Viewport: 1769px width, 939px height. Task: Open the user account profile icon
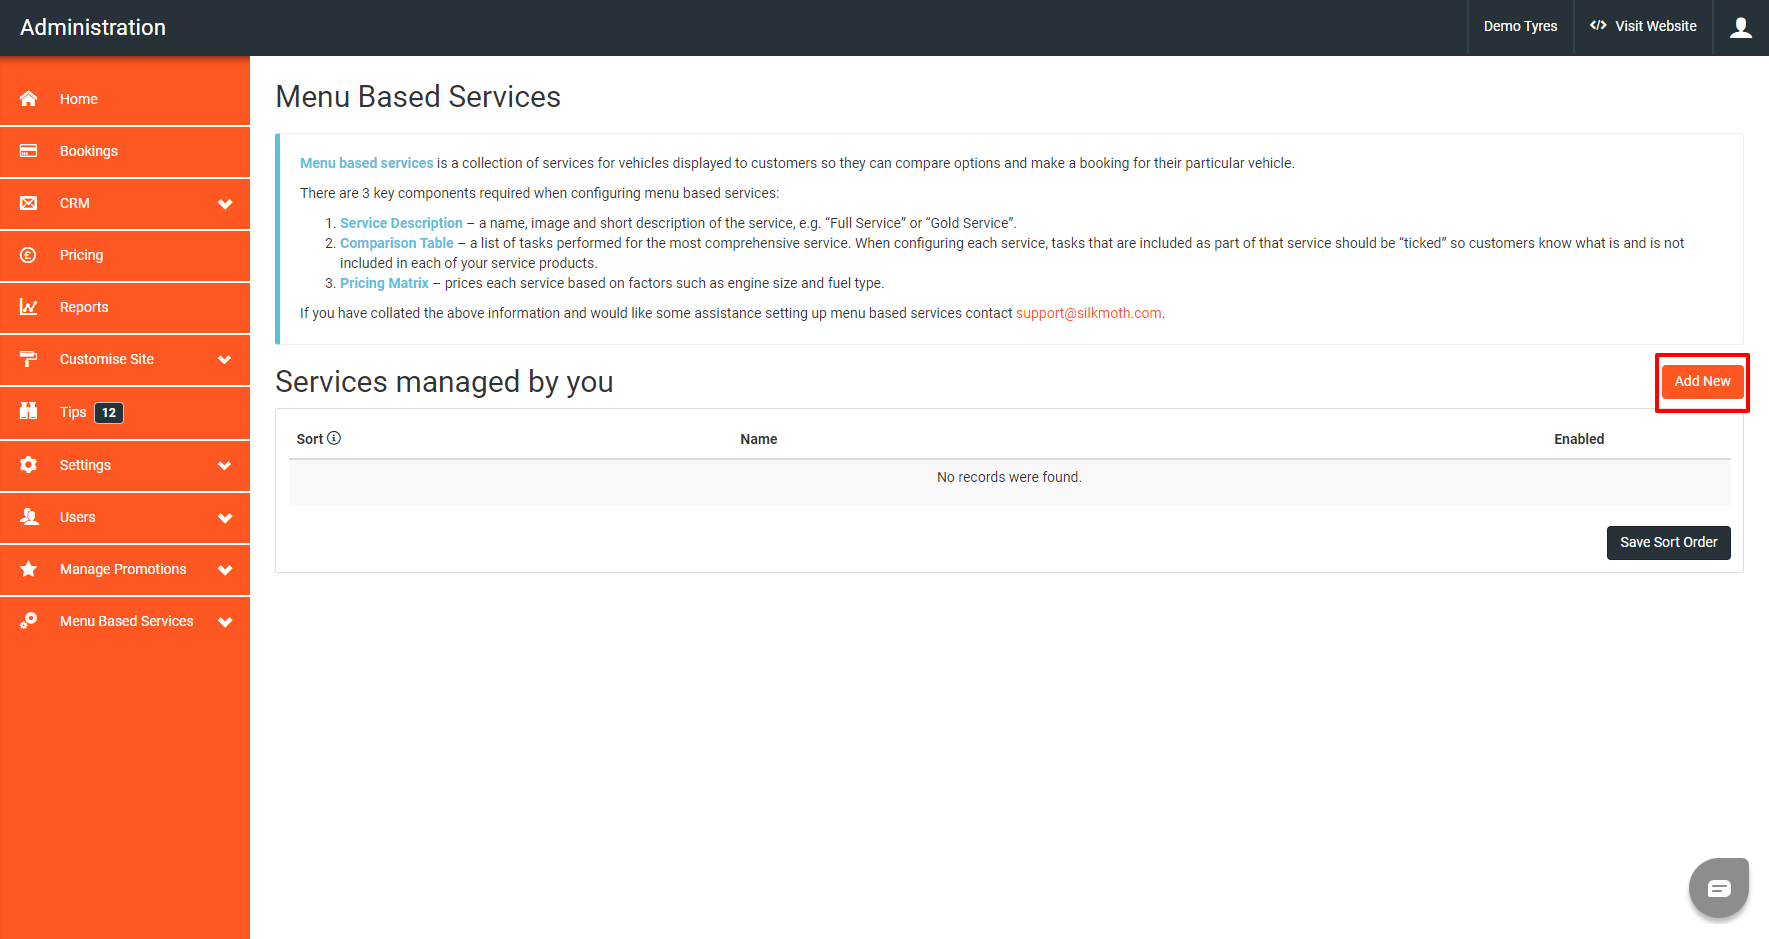(1741, 27)
